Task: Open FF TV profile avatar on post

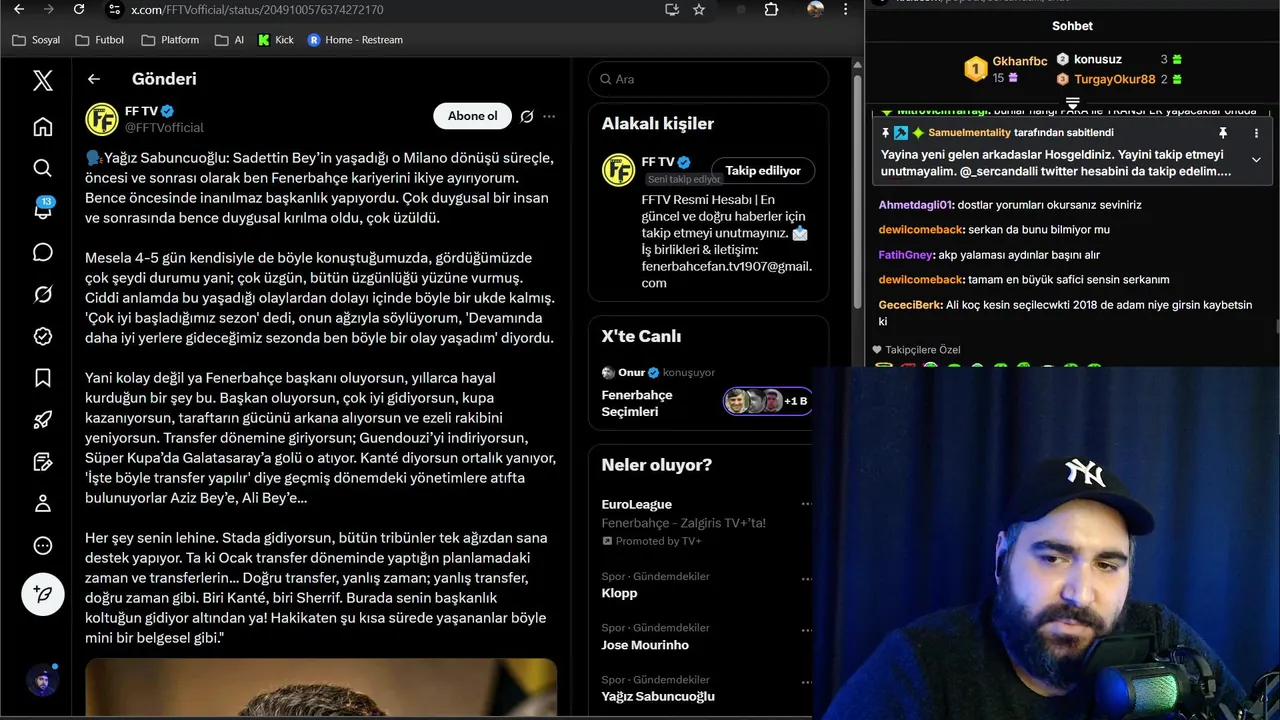Action: click(102, 119)
